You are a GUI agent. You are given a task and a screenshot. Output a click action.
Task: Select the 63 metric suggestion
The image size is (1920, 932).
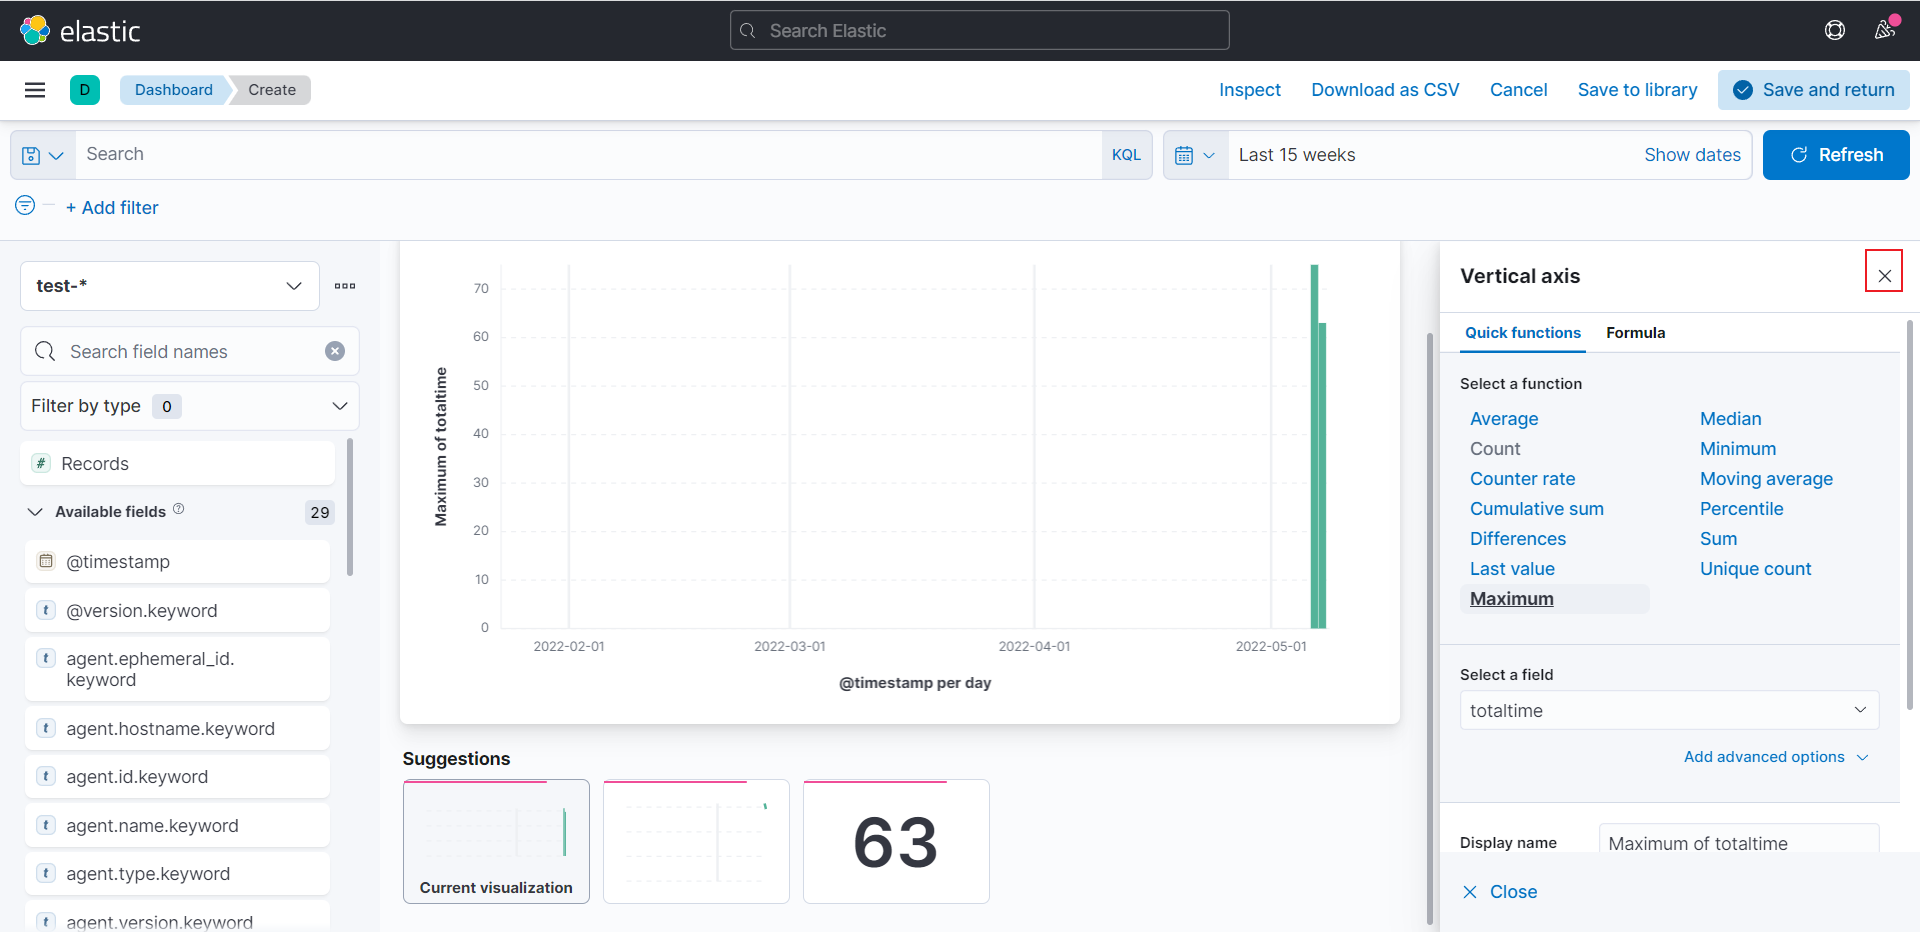click(x=896, y=841)
